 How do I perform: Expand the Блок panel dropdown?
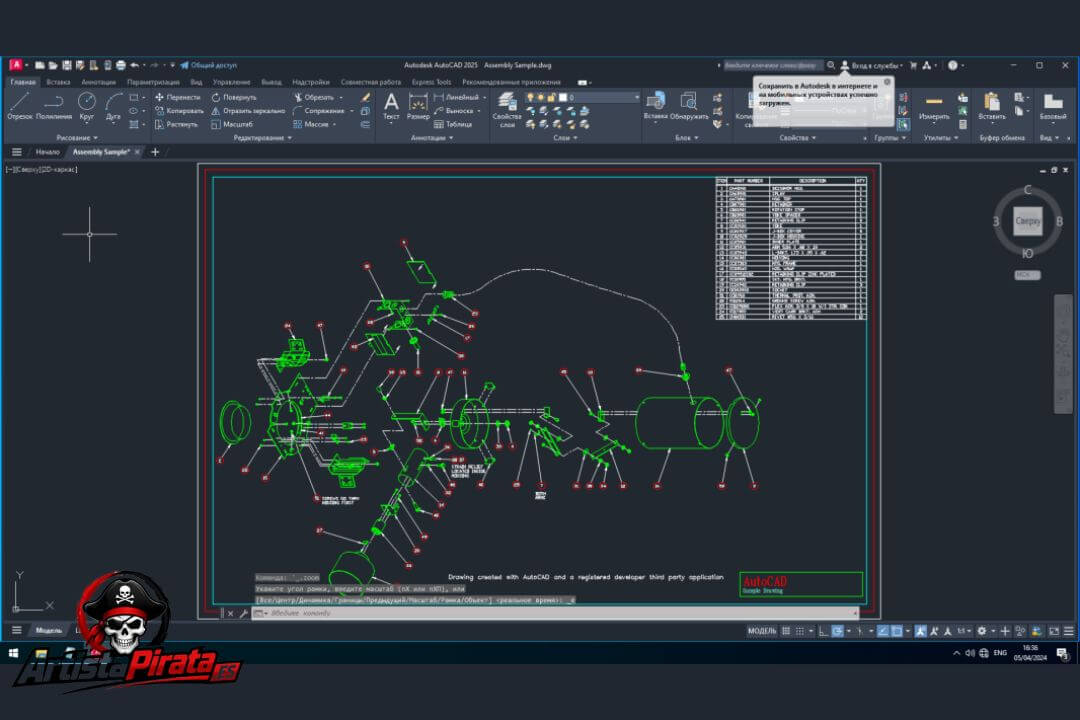[x=687, y=138]
